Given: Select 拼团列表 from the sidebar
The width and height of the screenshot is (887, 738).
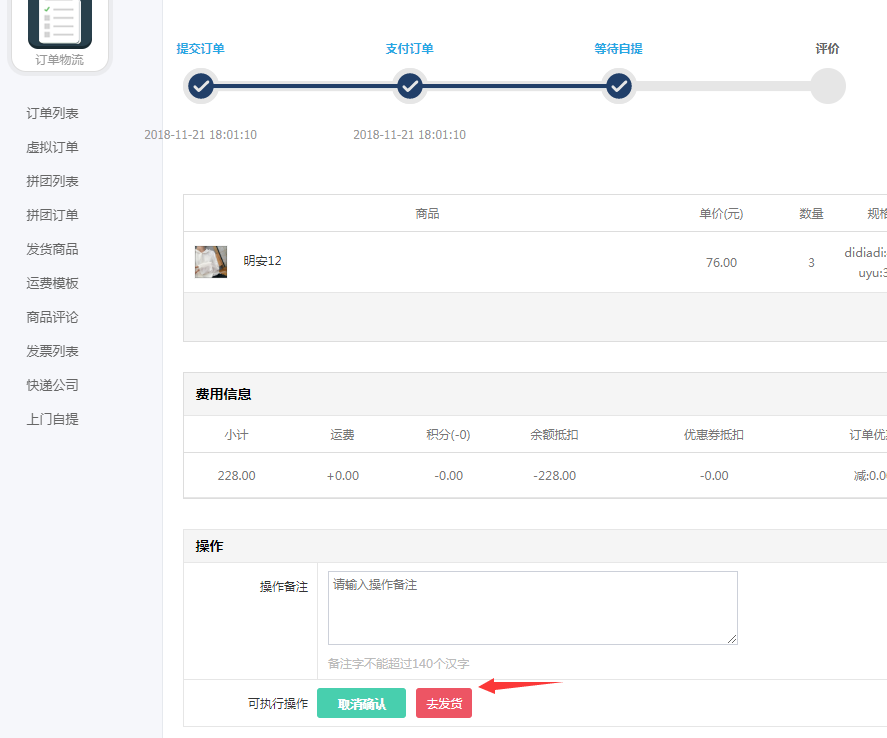Looking at the screenshot, I should (x=52, y=181).
